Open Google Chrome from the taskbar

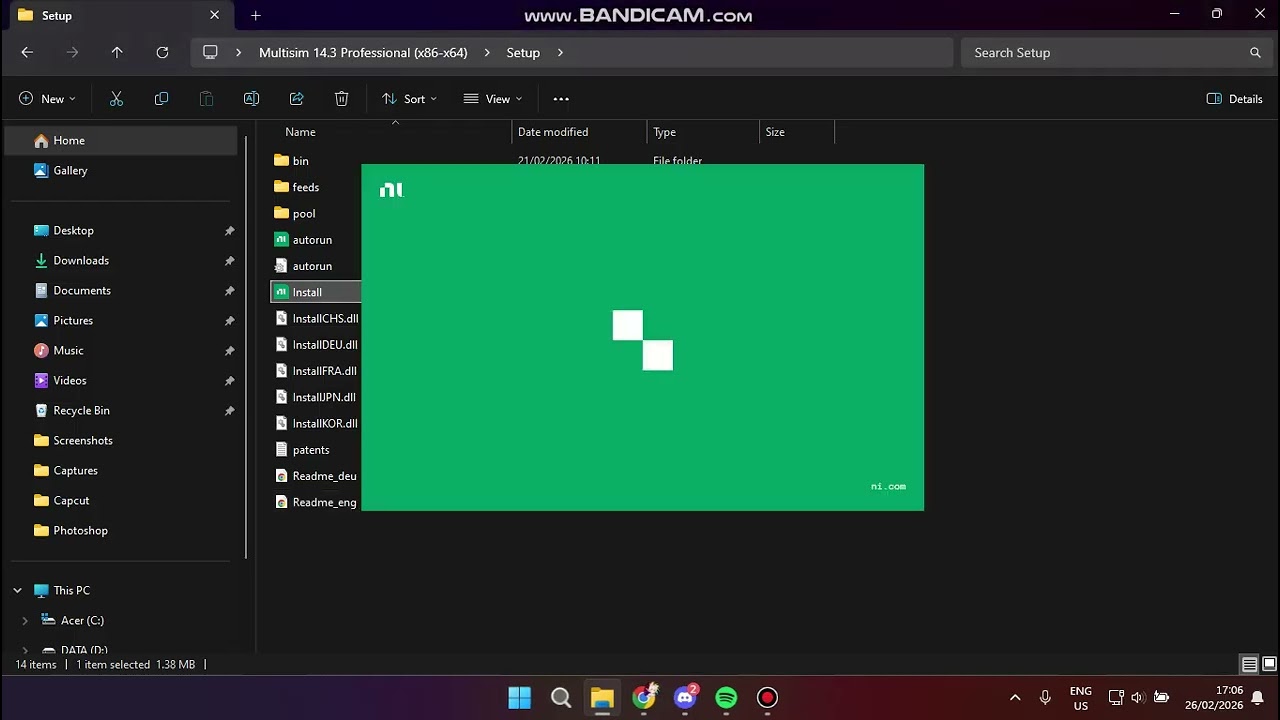click(x=644, y=697)
